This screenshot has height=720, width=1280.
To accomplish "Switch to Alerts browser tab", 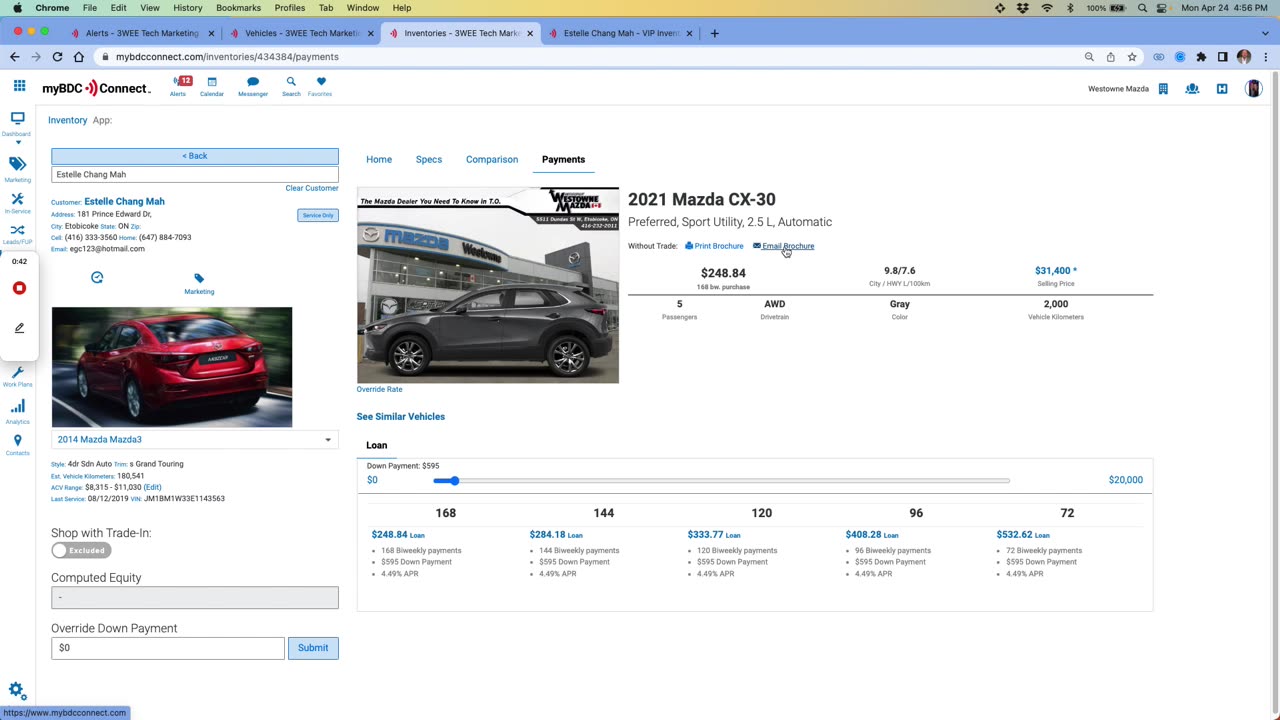I will [x=140, y=33].
